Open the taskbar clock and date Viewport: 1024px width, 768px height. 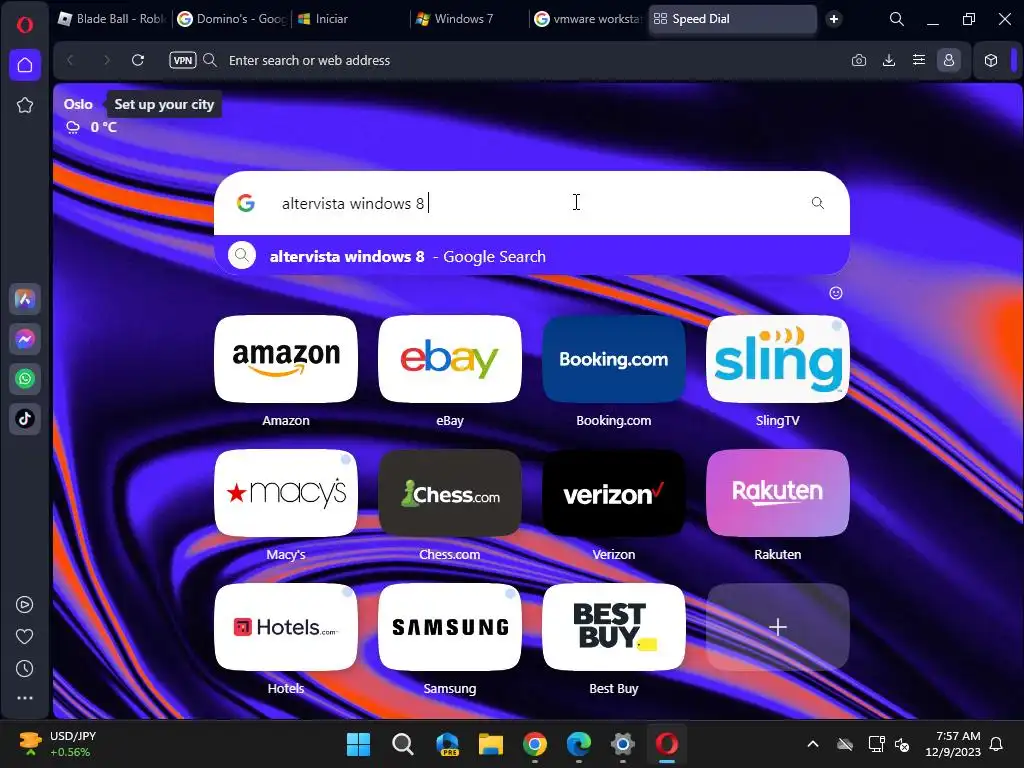[953, 744]
